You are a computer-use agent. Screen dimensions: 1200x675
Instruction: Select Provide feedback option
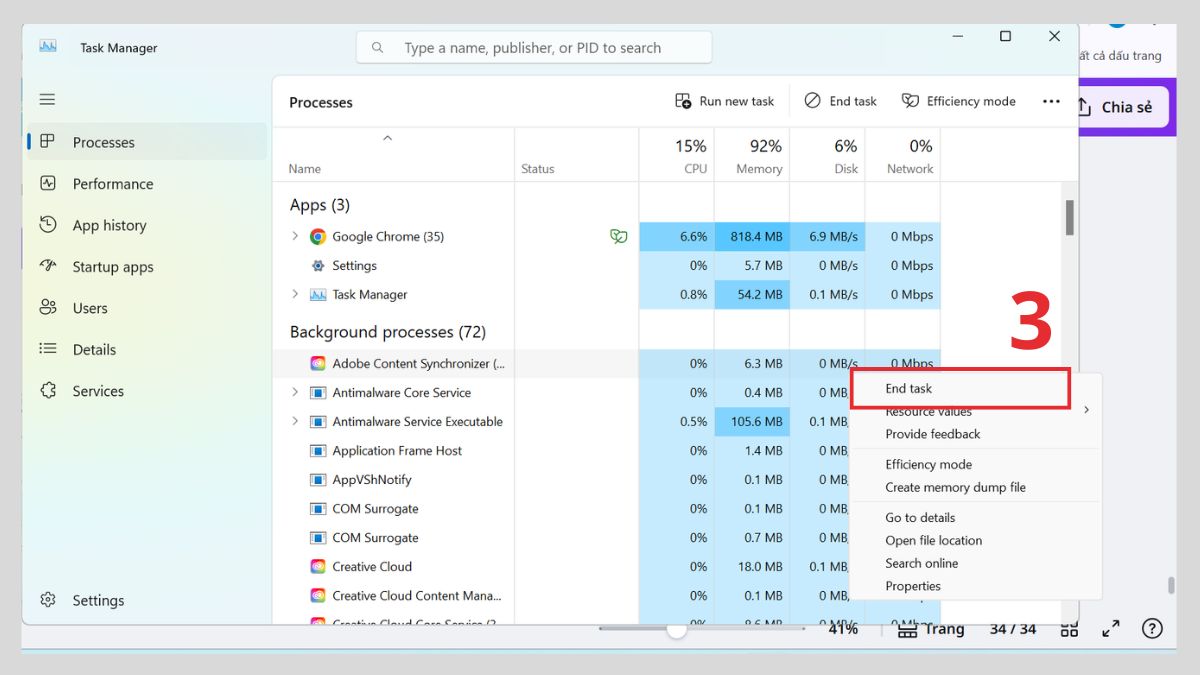point(932,434)
